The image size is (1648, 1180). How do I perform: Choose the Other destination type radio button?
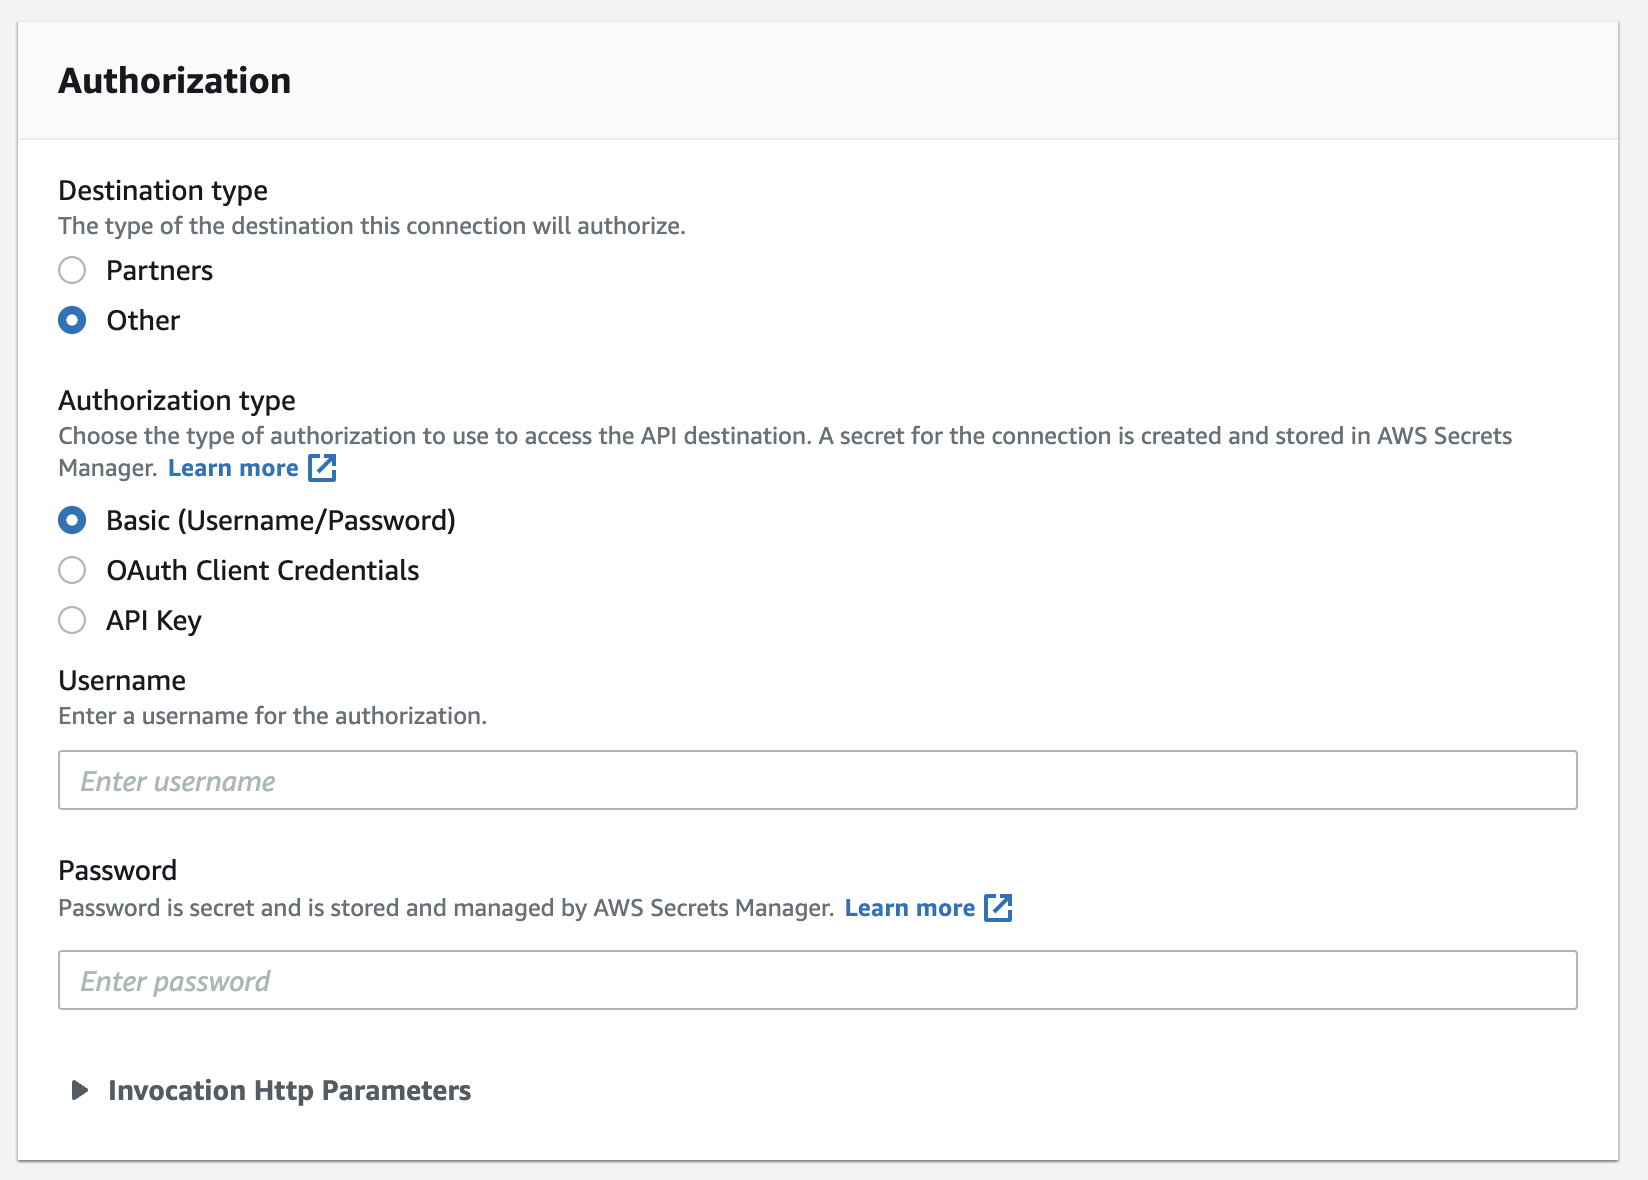point(72,320)
